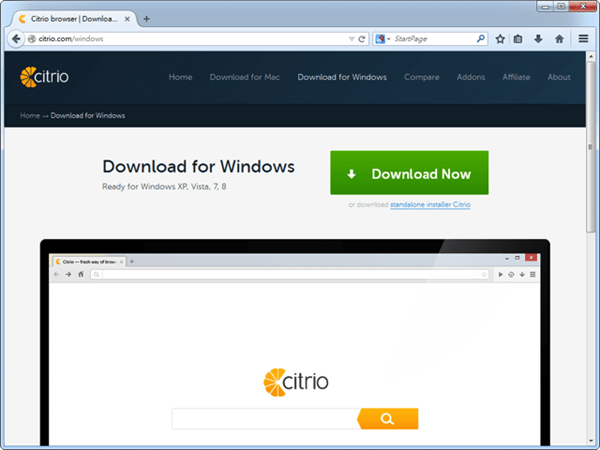Click the Citrio preview screenshot image
Viewport: 600px width, 450px height.
(295, 342)
